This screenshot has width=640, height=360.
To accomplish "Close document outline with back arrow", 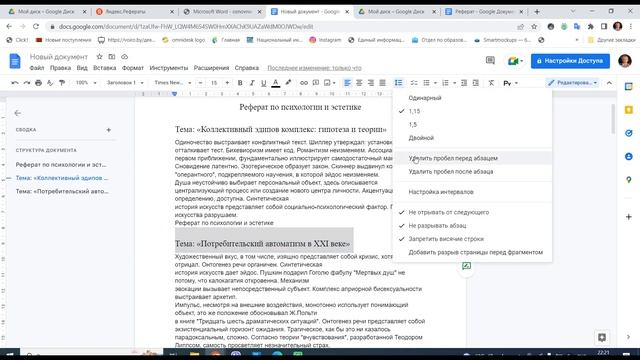I will 18,113.
